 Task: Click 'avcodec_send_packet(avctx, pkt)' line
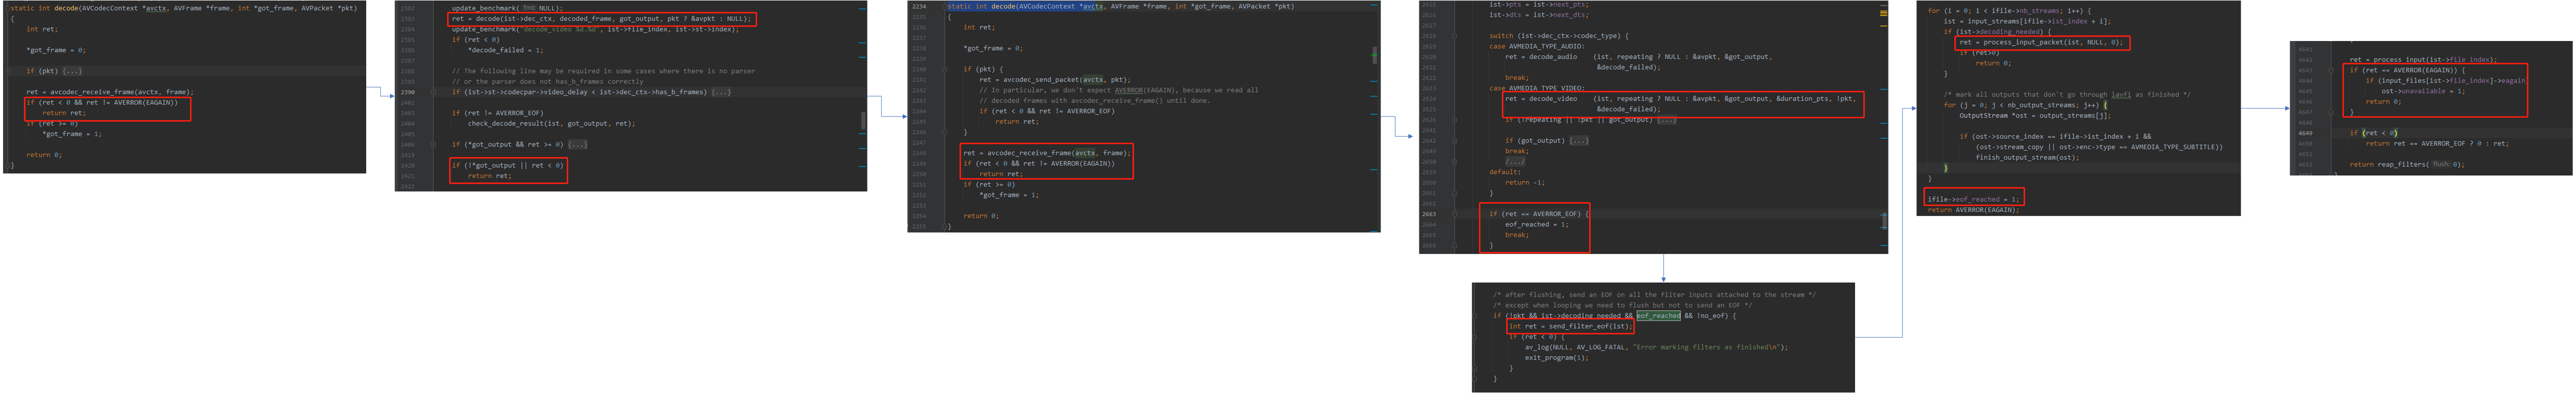click(x=1055, y=79)
